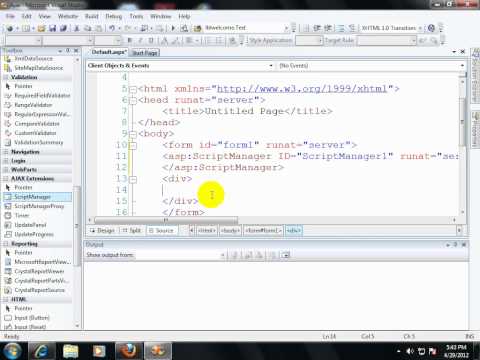The height and width of the screenshot is (360, 480).
Task: Open the File menu
Action: point(10,16)
